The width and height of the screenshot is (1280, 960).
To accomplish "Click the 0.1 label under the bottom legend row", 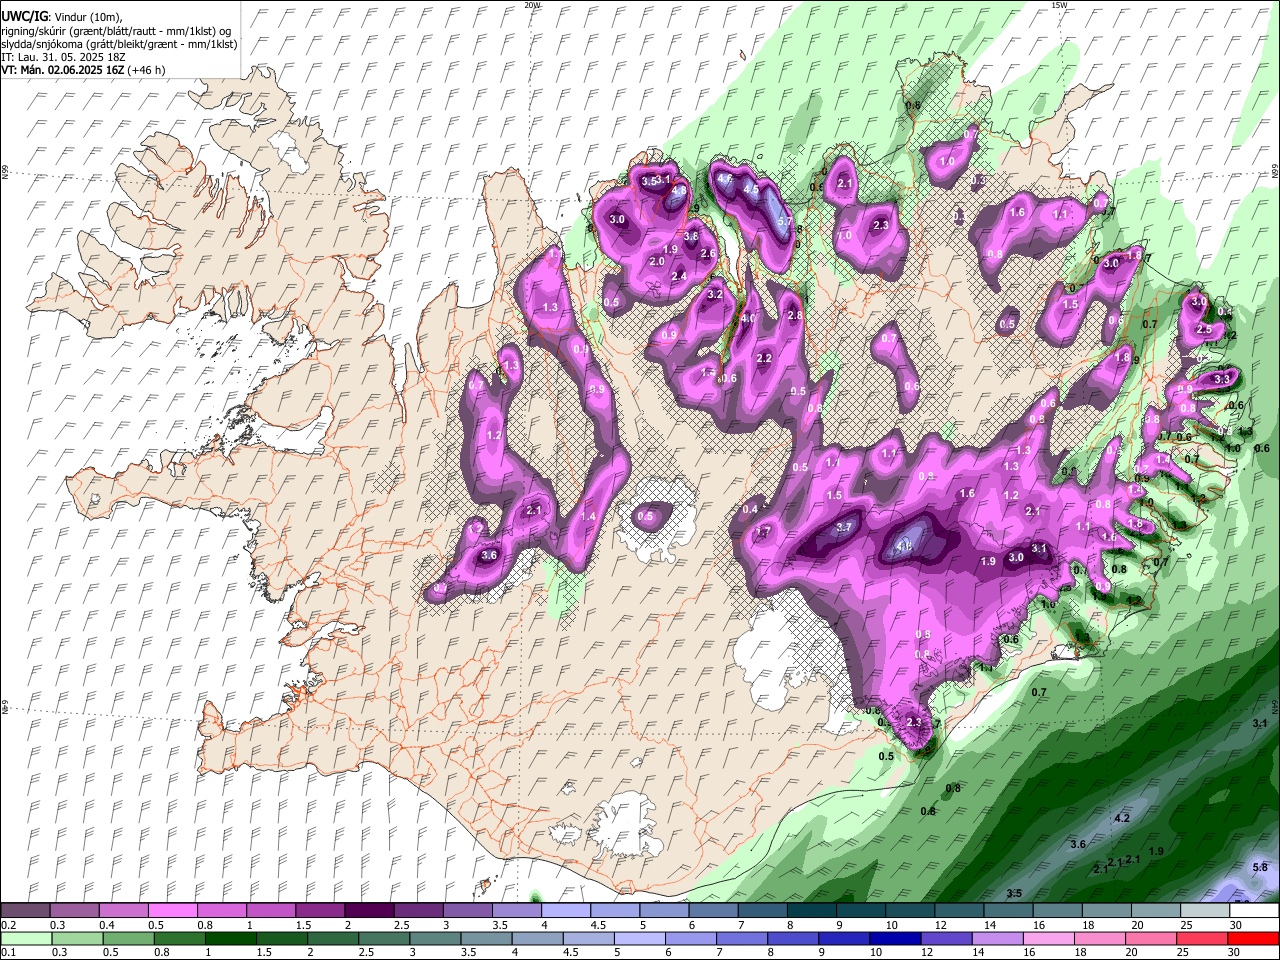I will pyautogui.click(x=8, y=952).
